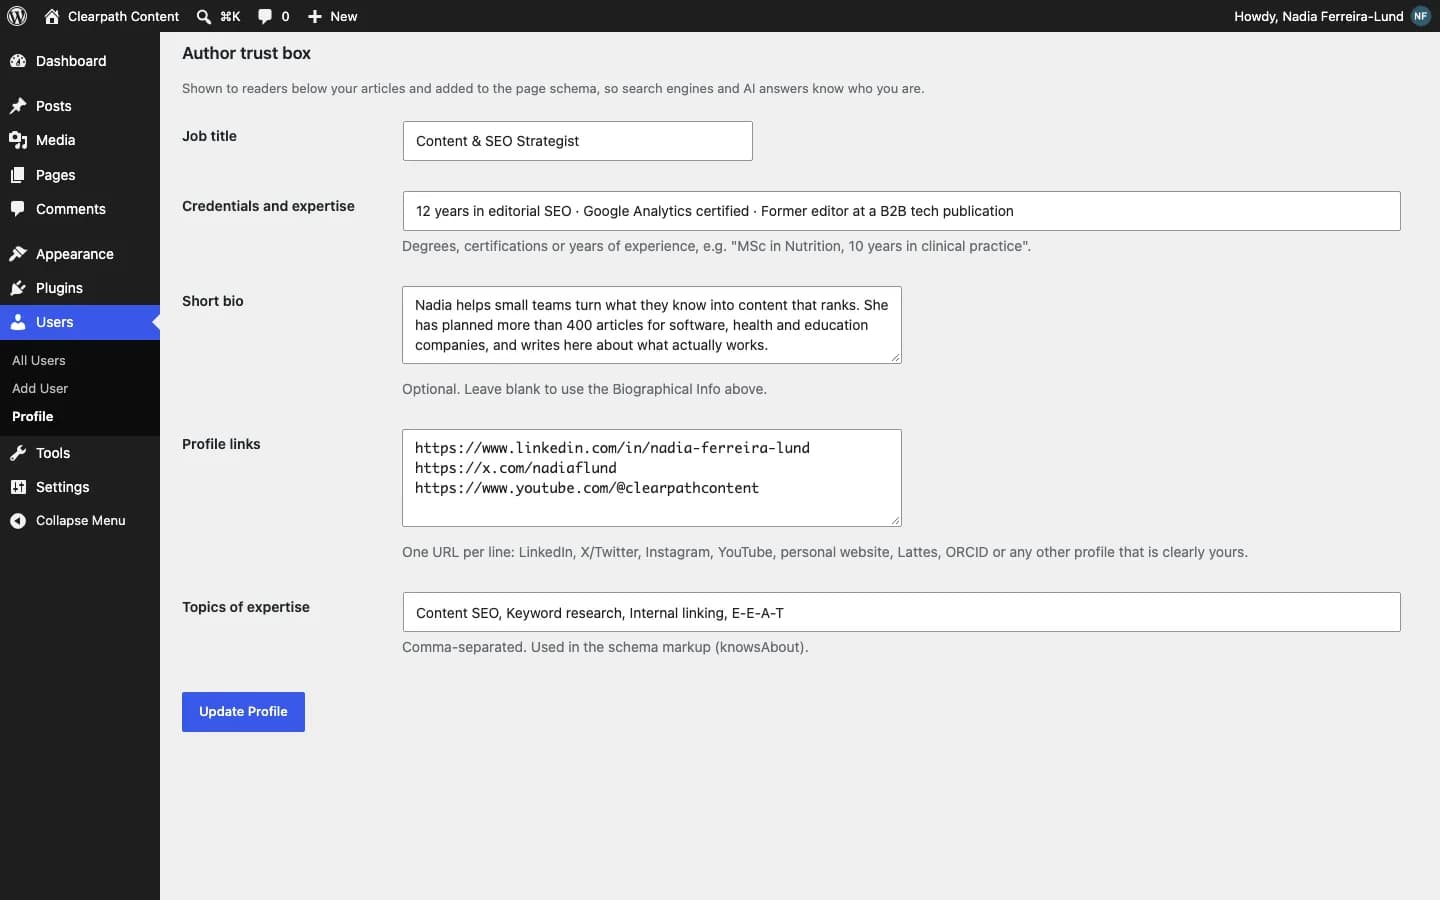Click the Pages icon in sidebar
Image resolution: width=1440 pixels, height=900 pixels.
coord(18,175)
